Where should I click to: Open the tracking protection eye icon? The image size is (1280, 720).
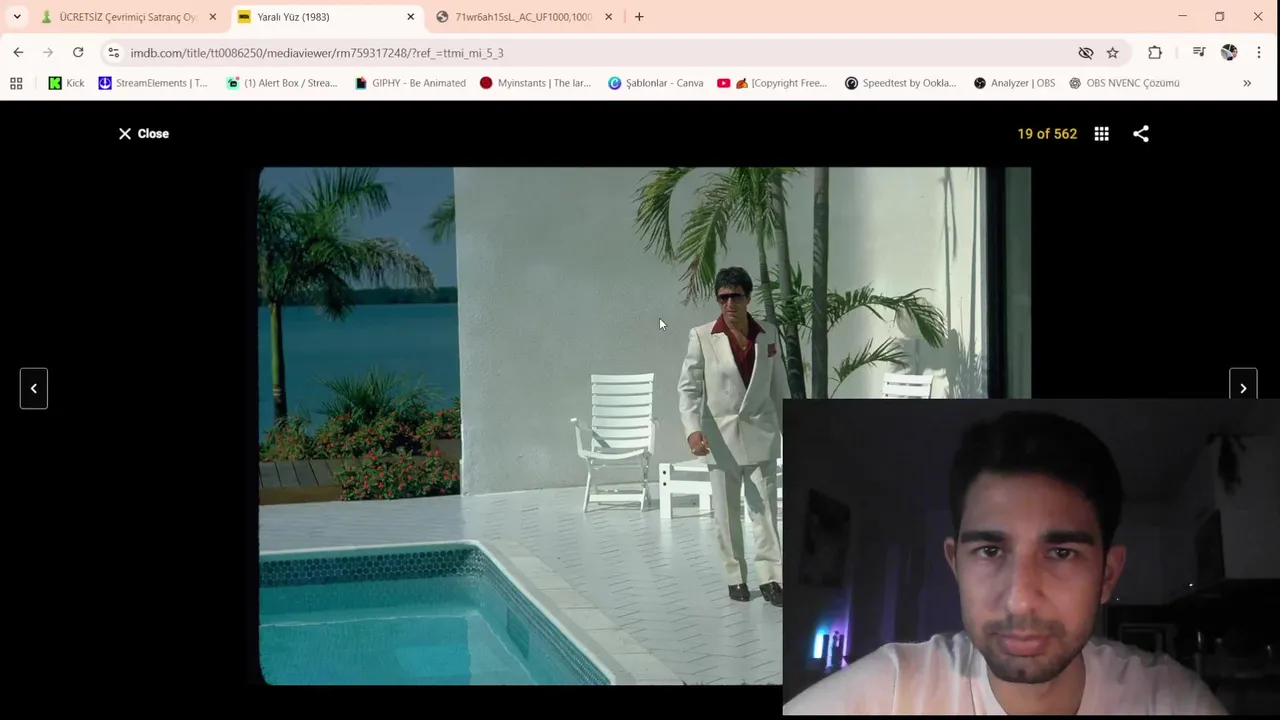(1085, 53)
